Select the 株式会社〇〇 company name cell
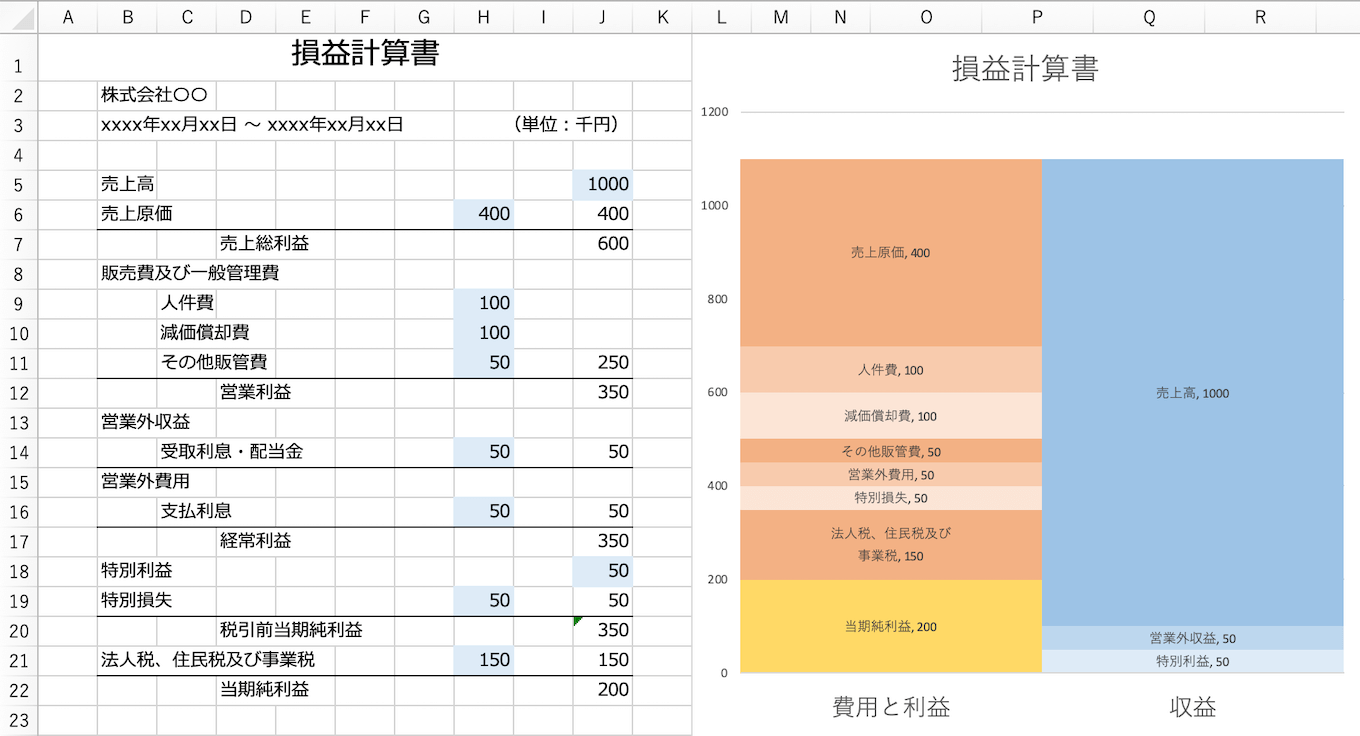The height and width of the screenshot is (736, 1360). 155,96
